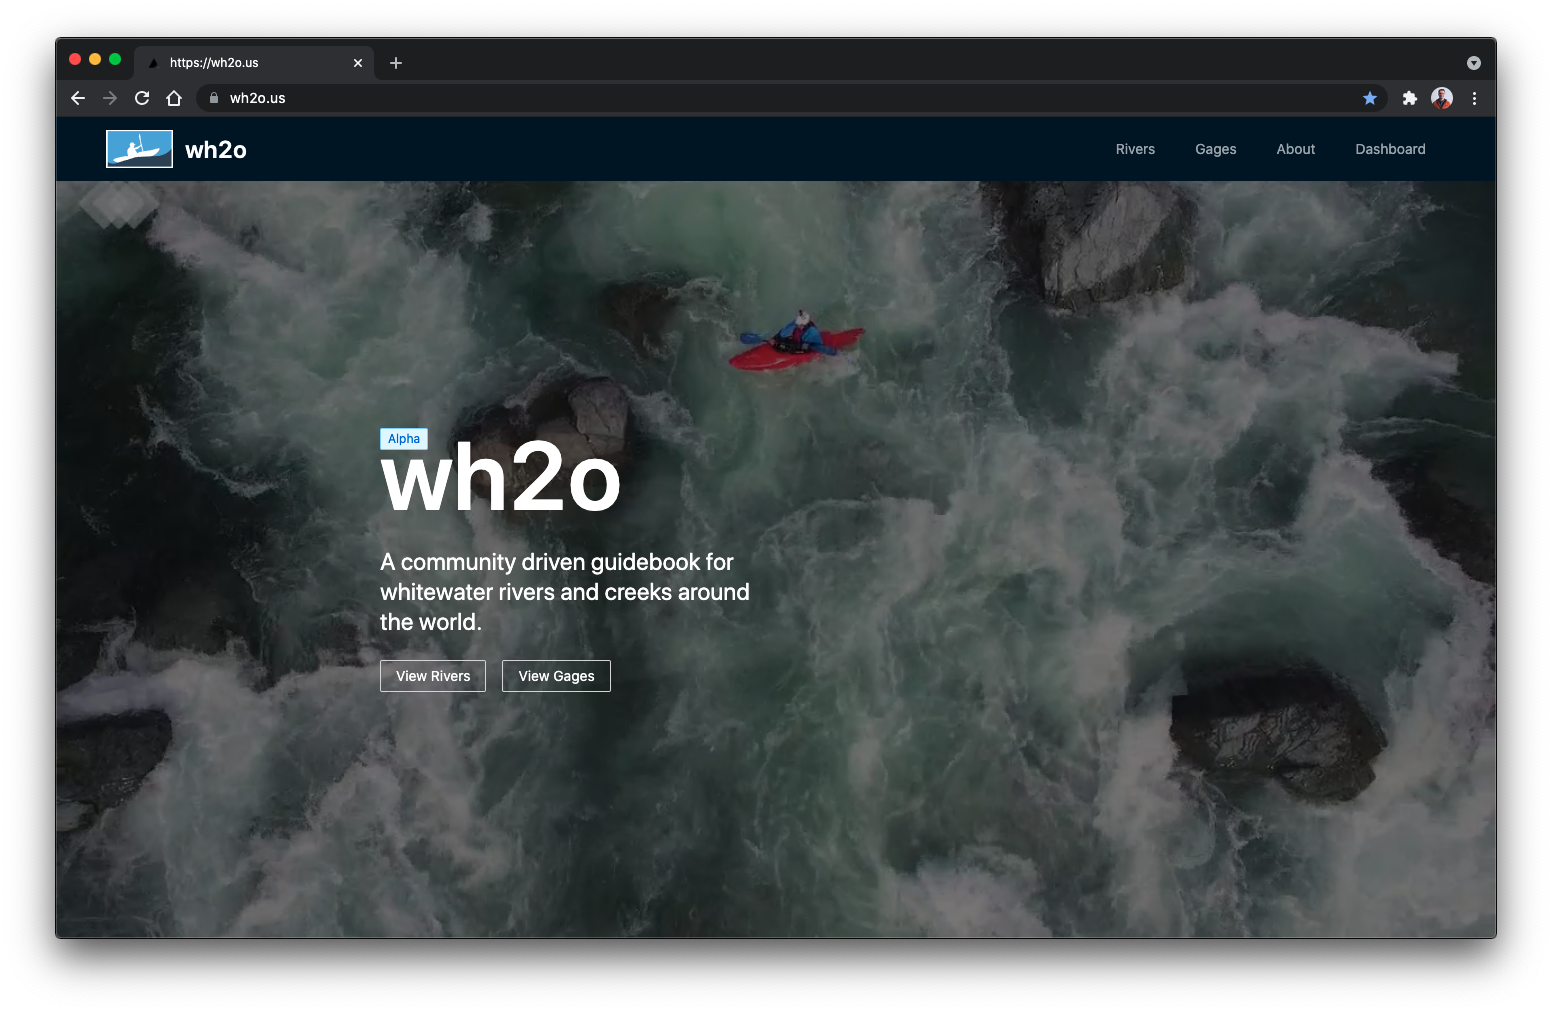Open the About nav item

tap(1296, 149)
